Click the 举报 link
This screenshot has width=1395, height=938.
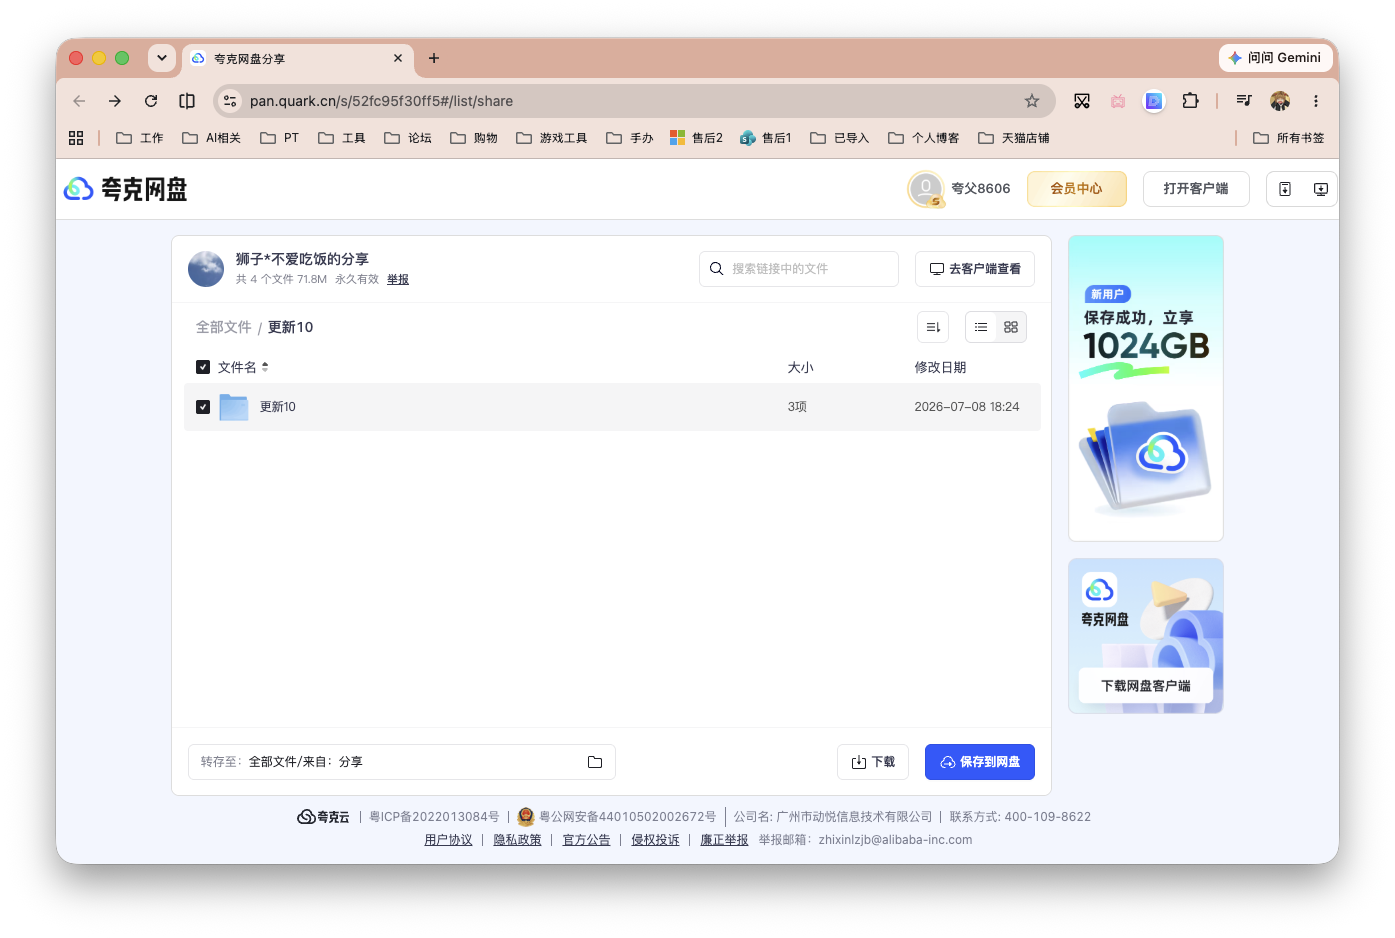point(398,280)
